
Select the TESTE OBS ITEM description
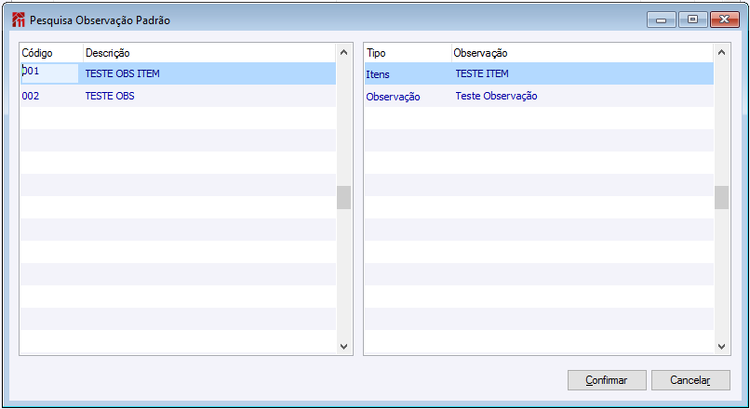[122, 74]
